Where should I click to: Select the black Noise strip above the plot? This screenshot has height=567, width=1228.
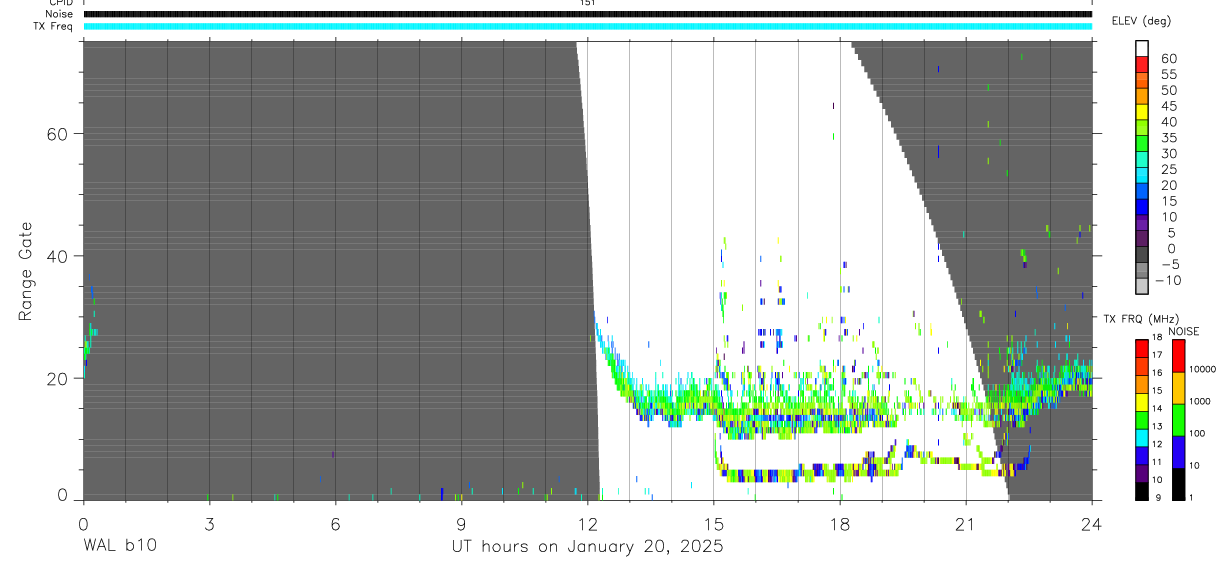point(587,14)
